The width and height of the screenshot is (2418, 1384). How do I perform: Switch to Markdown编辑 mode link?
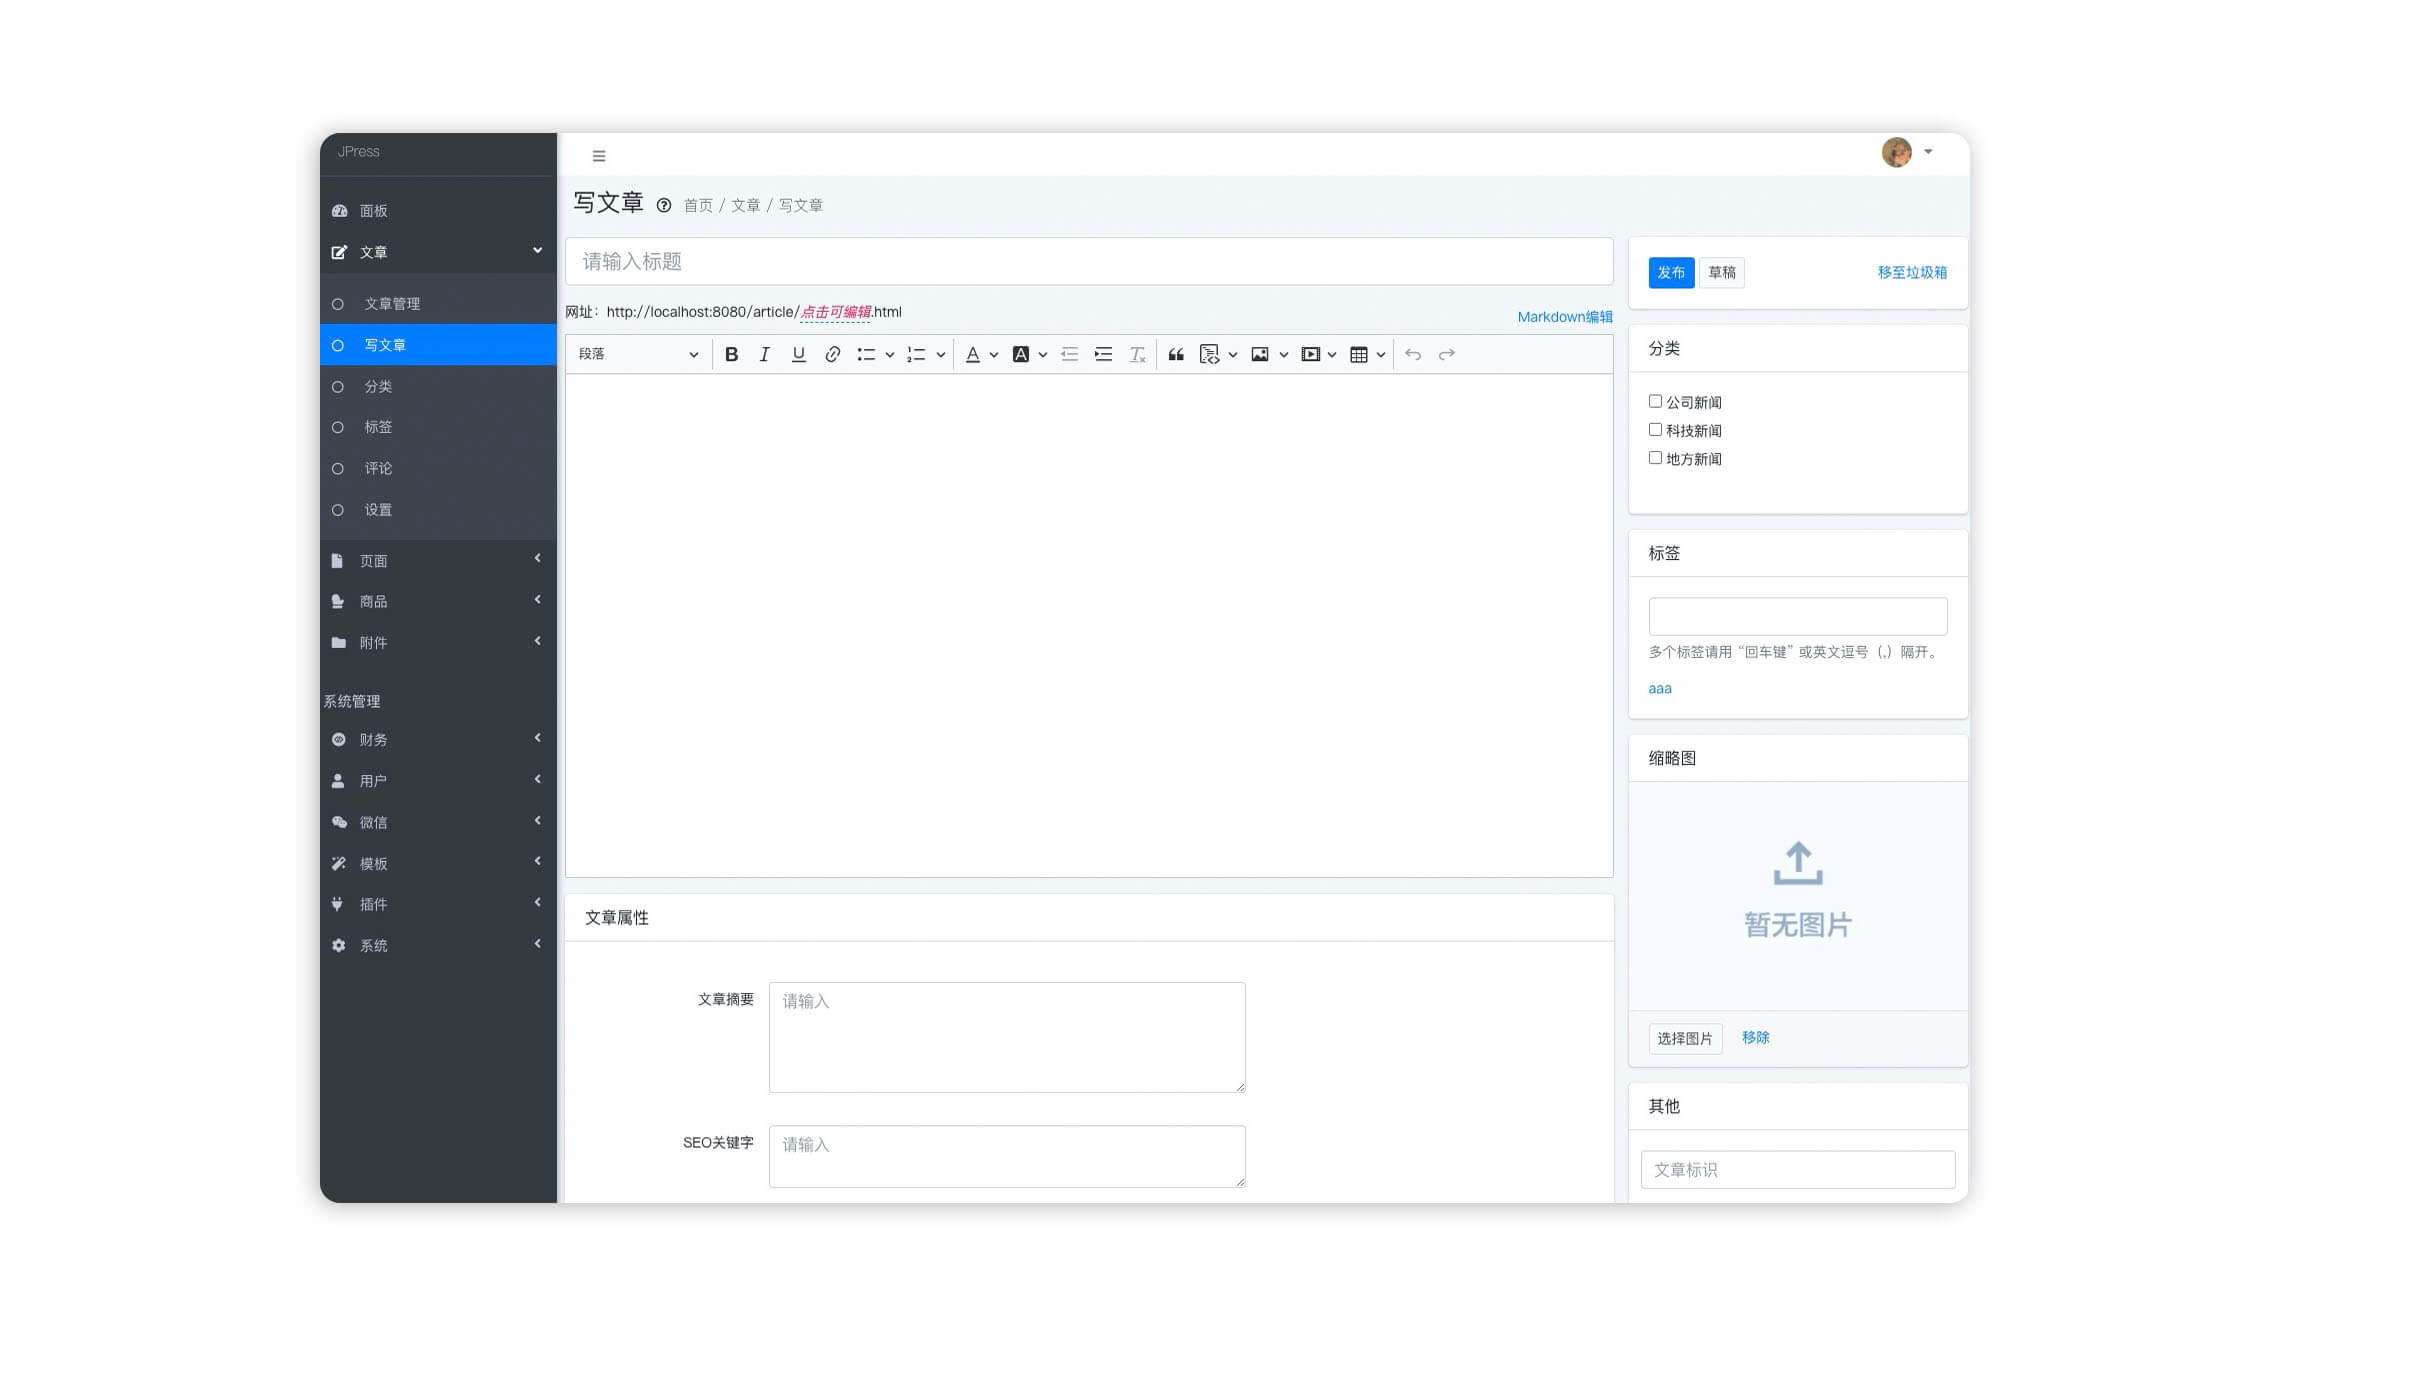1564,317
